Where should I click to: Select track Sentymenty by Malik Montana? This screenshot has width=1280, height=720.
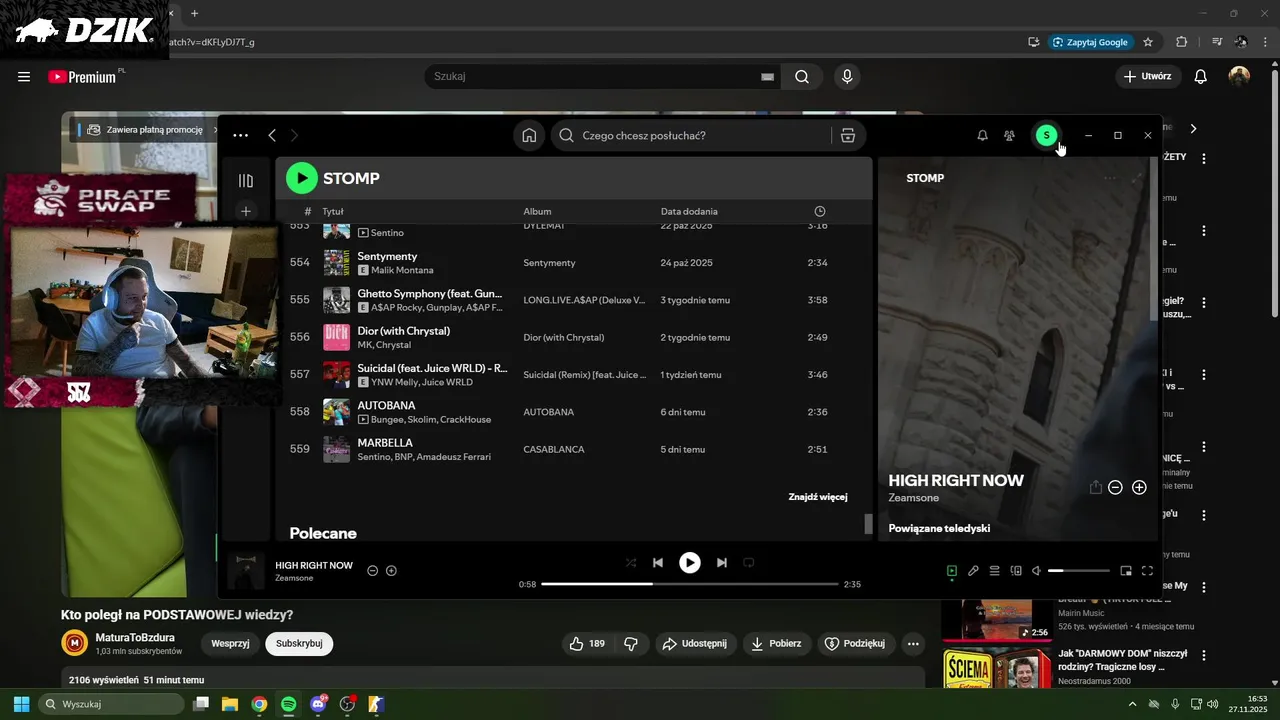[x=573, y=263]
